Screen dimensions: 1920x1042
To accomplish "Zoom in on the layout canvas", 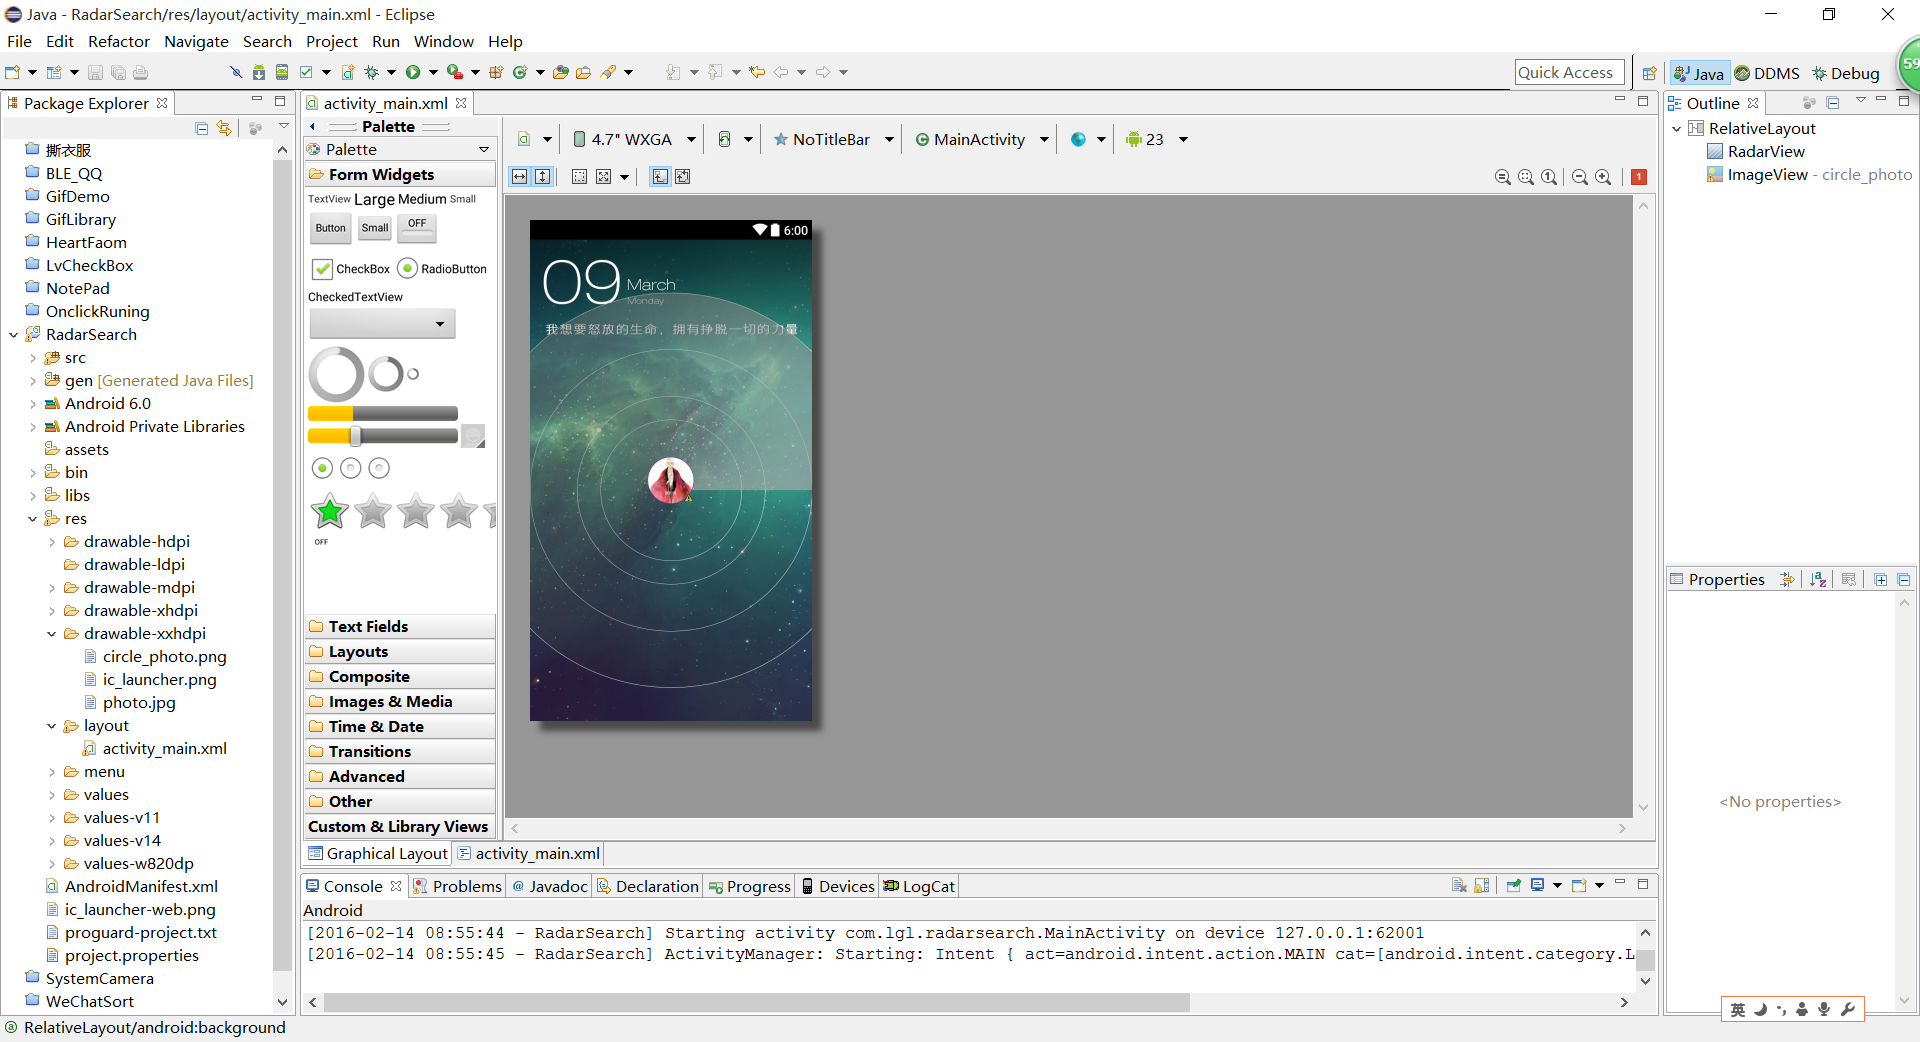I will click(1603, 177).
